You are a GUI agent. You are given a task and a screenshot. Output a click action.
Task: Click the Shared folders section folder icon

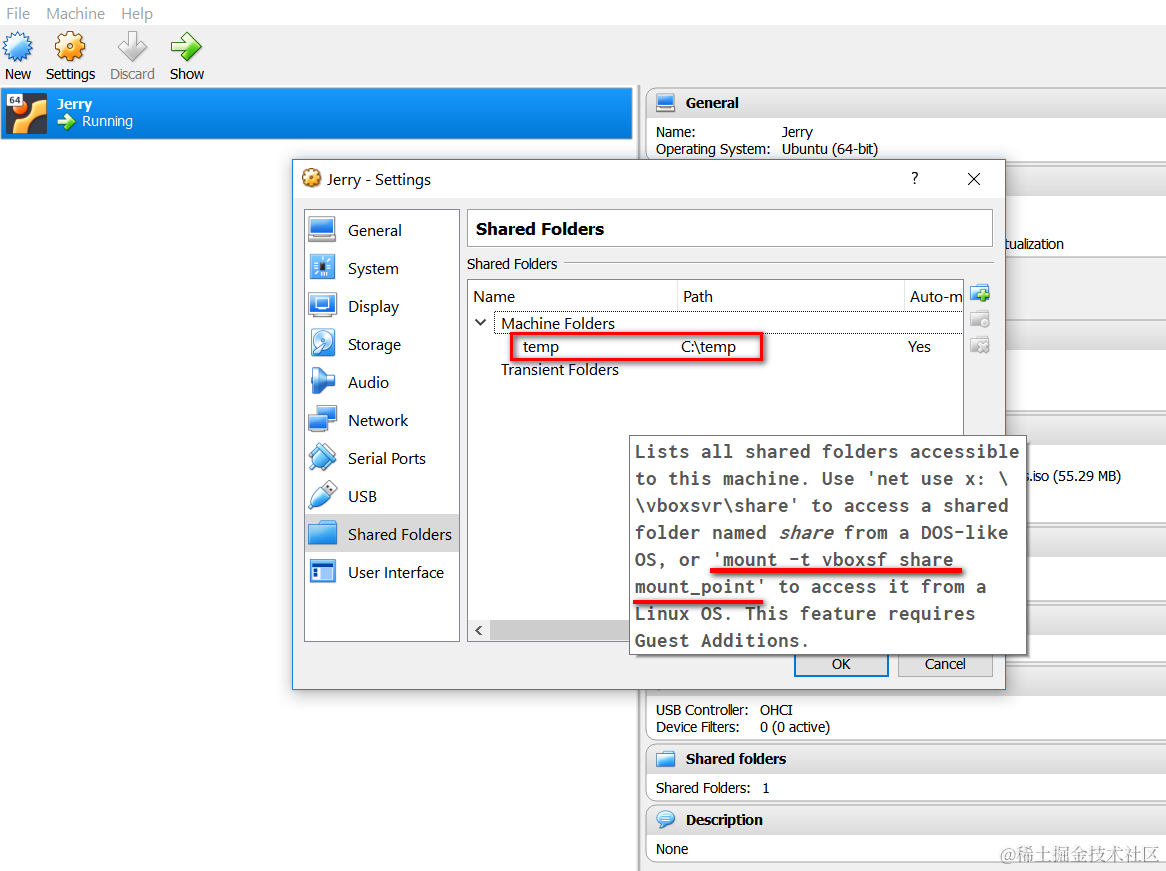[666, 759]
